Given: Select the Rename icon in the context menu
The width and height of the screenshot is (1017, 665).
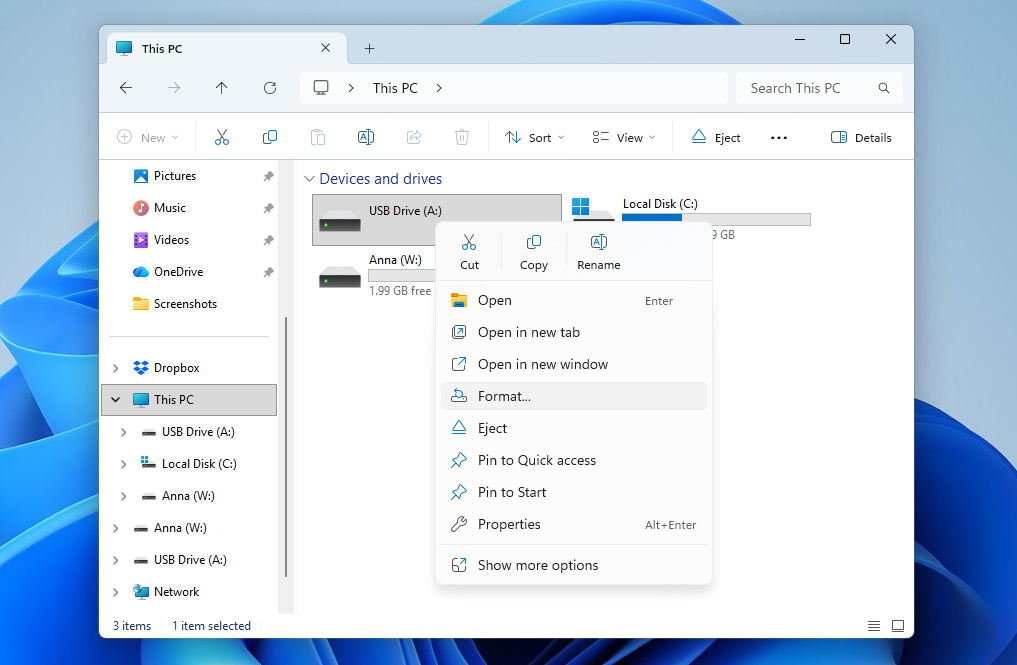Looking at the screenshot, I should [x=598, y=241].
